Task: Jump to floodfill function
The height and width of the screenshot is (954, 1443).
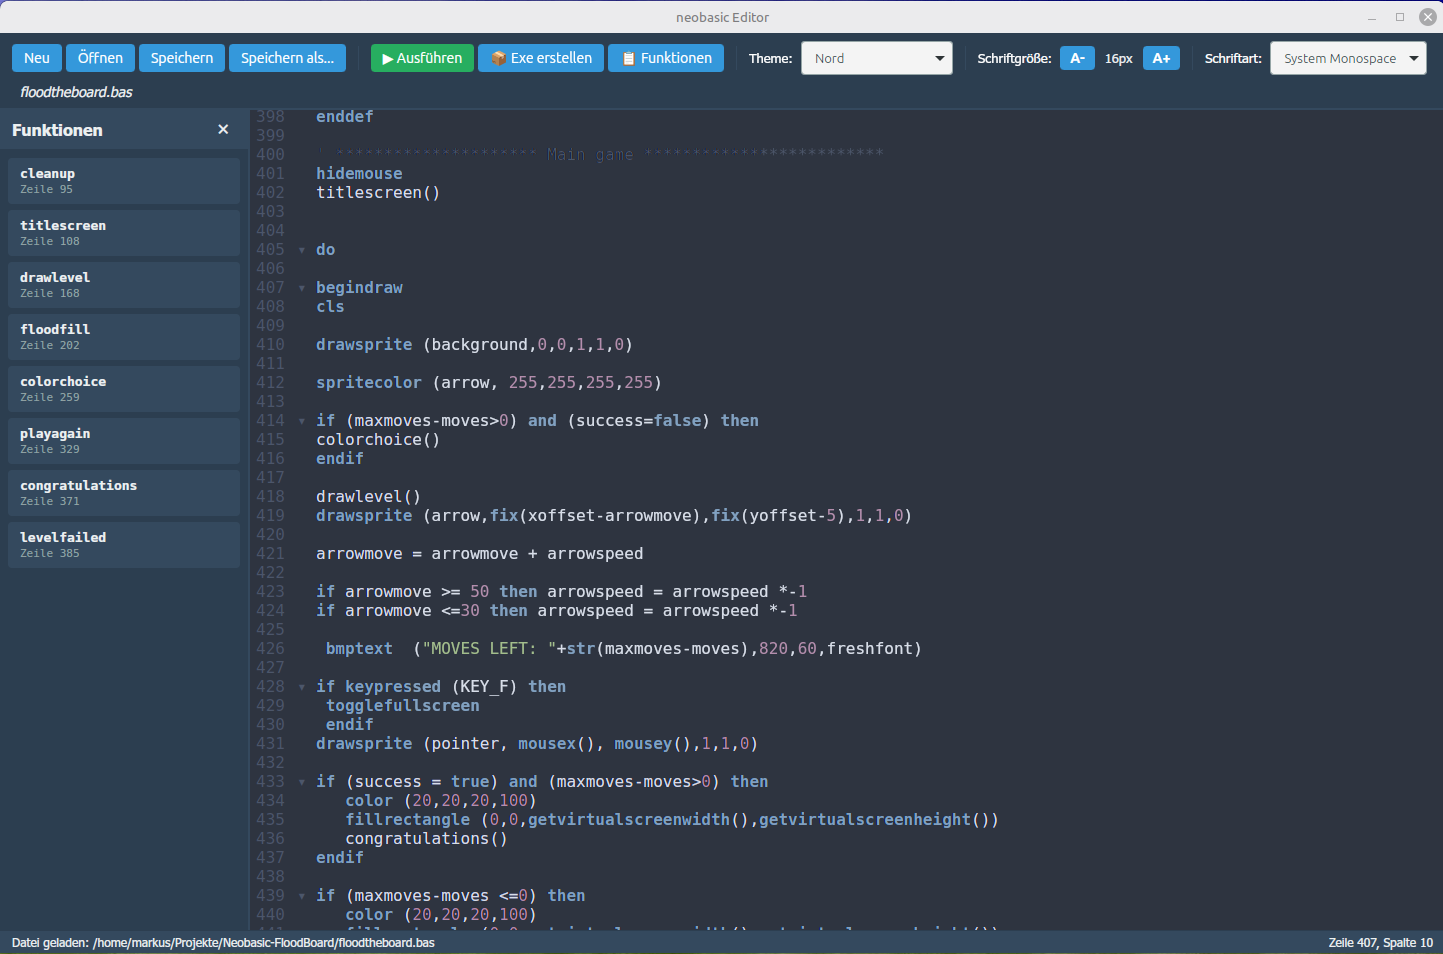Action: tap(124, 337)
